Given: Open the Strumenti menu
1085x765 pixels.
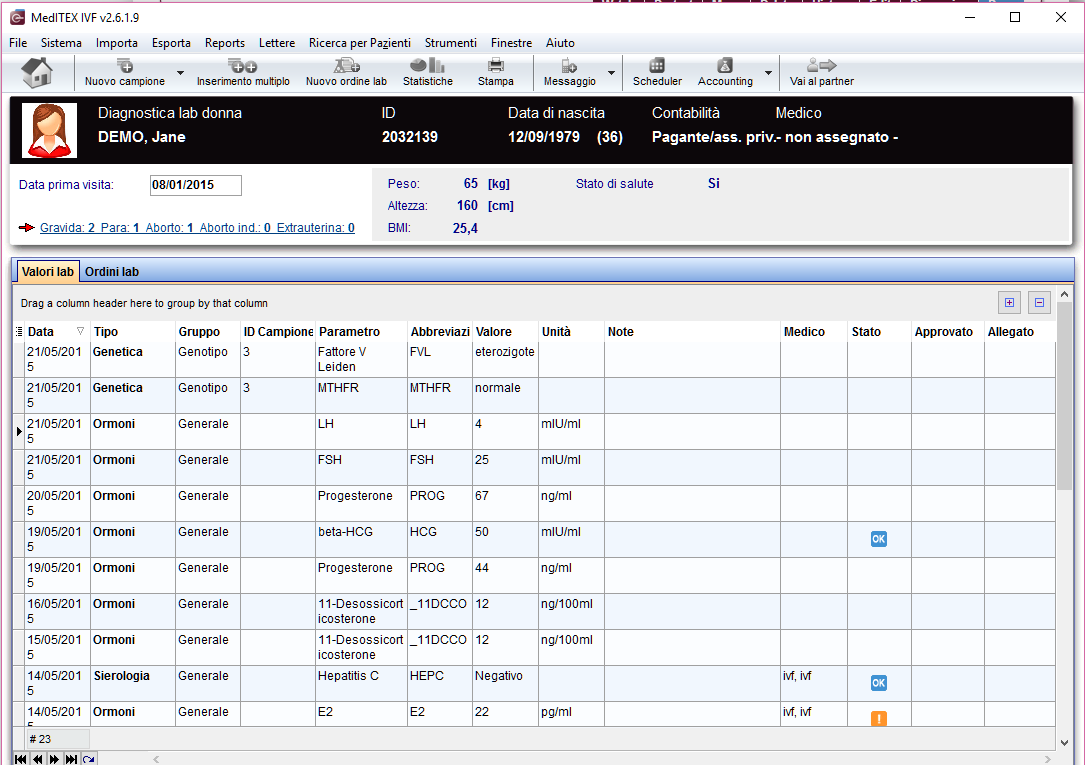Looking at the screenshot, I should point(450,43).
